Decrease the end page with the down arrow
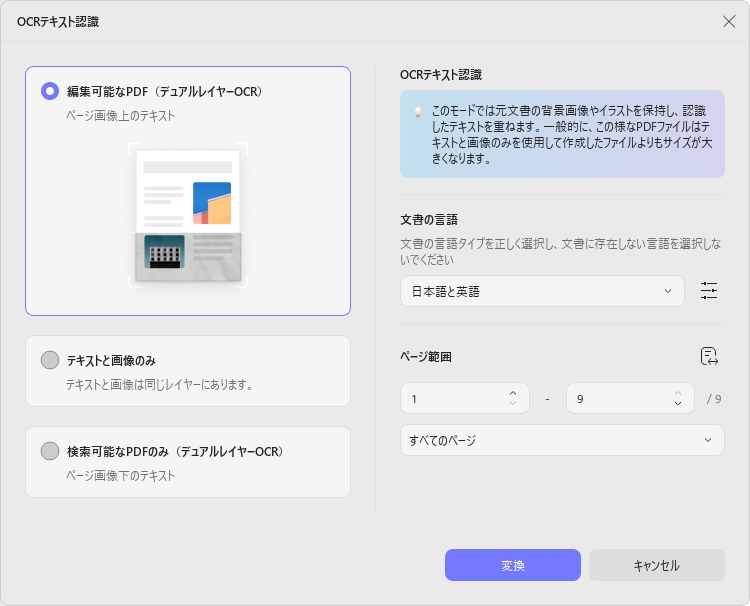The image size is (750, 606). 678,404
